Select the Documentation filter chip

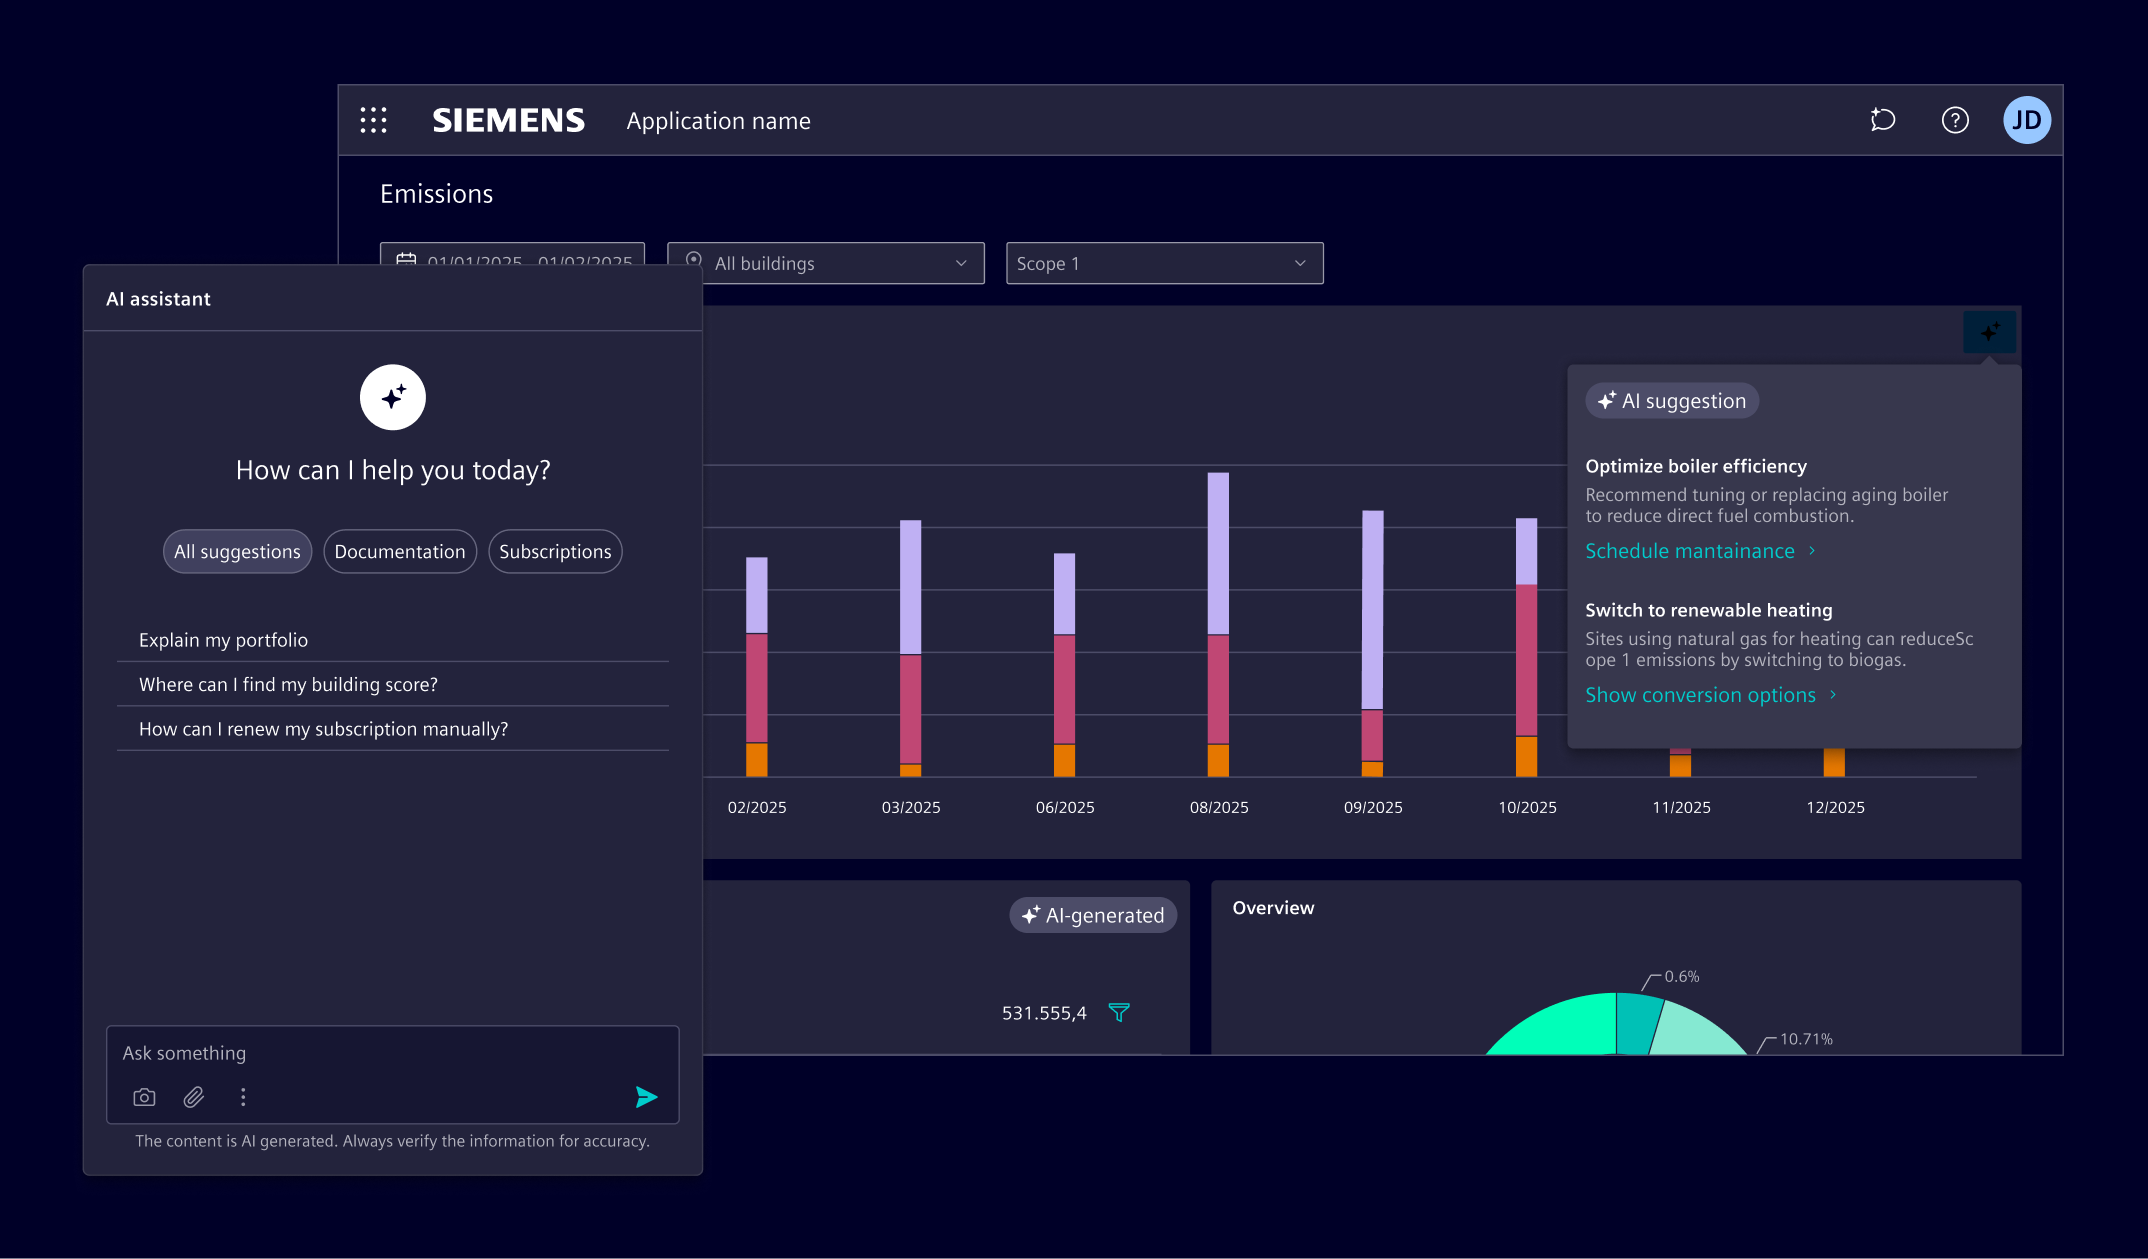400,551
